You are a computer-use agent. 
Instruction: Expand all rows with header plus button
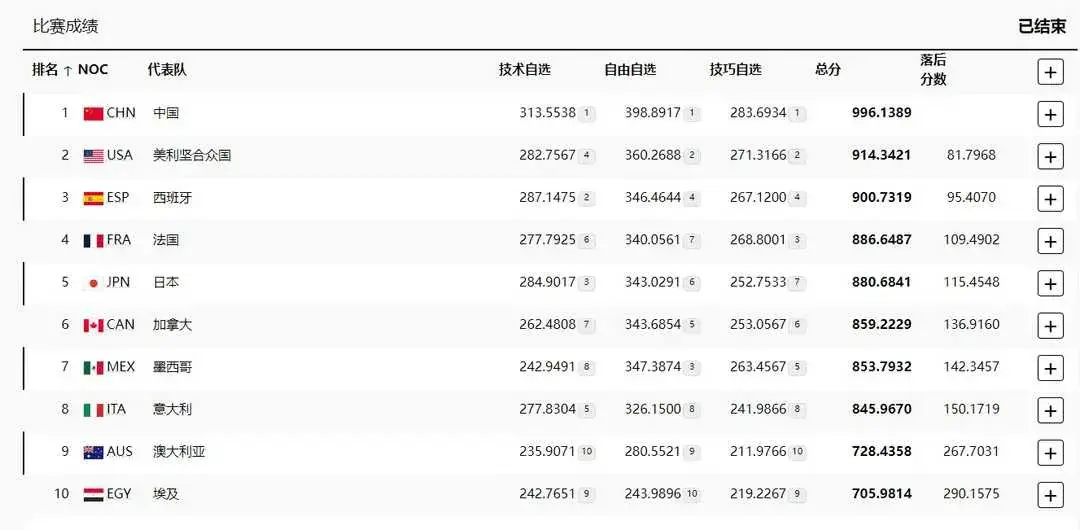pyautogui.click(x=1050, y=72)
